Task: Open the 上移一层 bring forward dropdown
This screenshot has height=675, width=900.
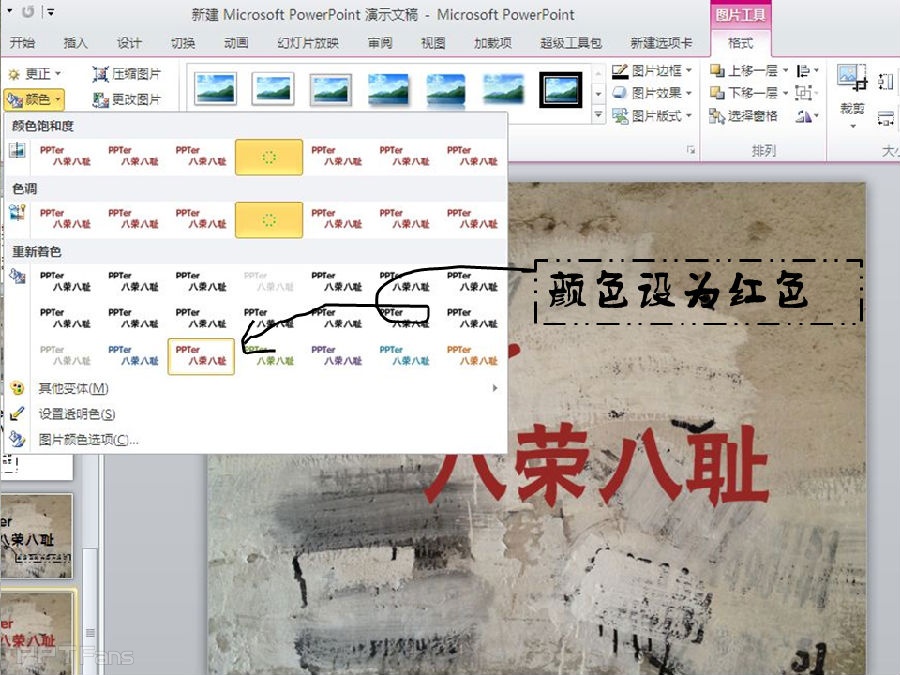Action: [786, 71]
